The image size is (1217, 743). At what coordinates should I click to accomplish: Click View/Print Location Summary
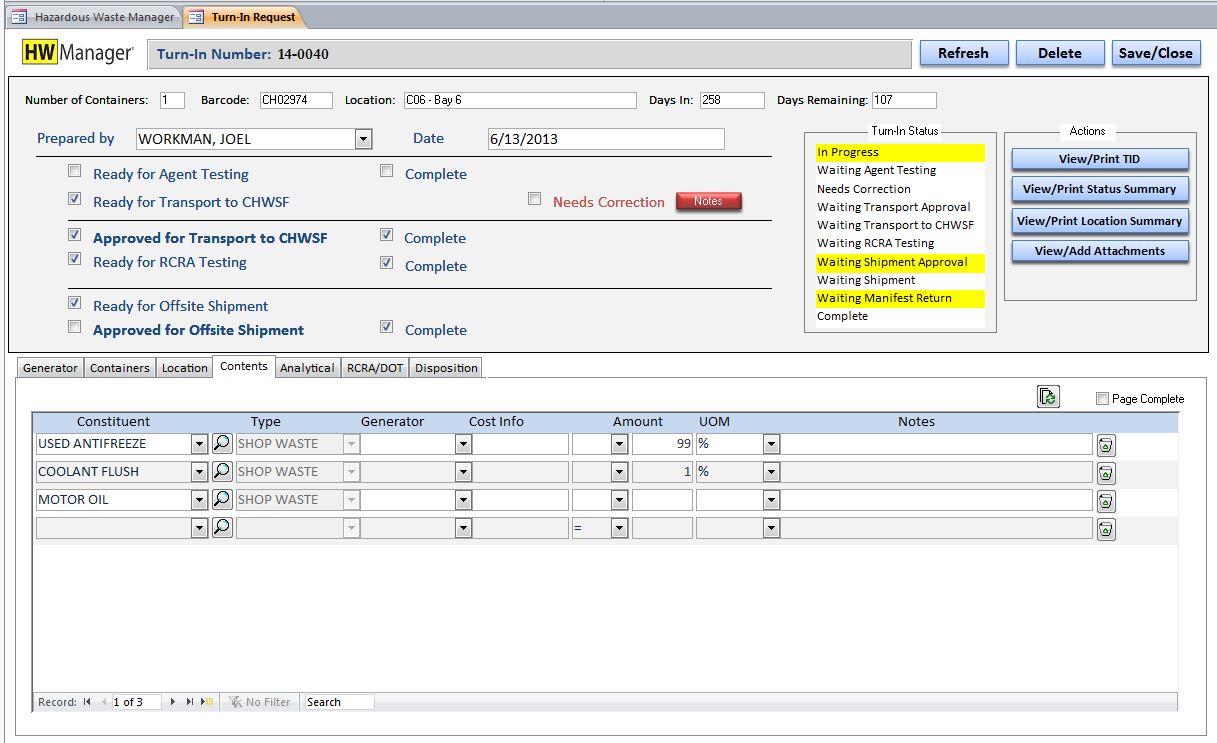[x=1100, y=221]
